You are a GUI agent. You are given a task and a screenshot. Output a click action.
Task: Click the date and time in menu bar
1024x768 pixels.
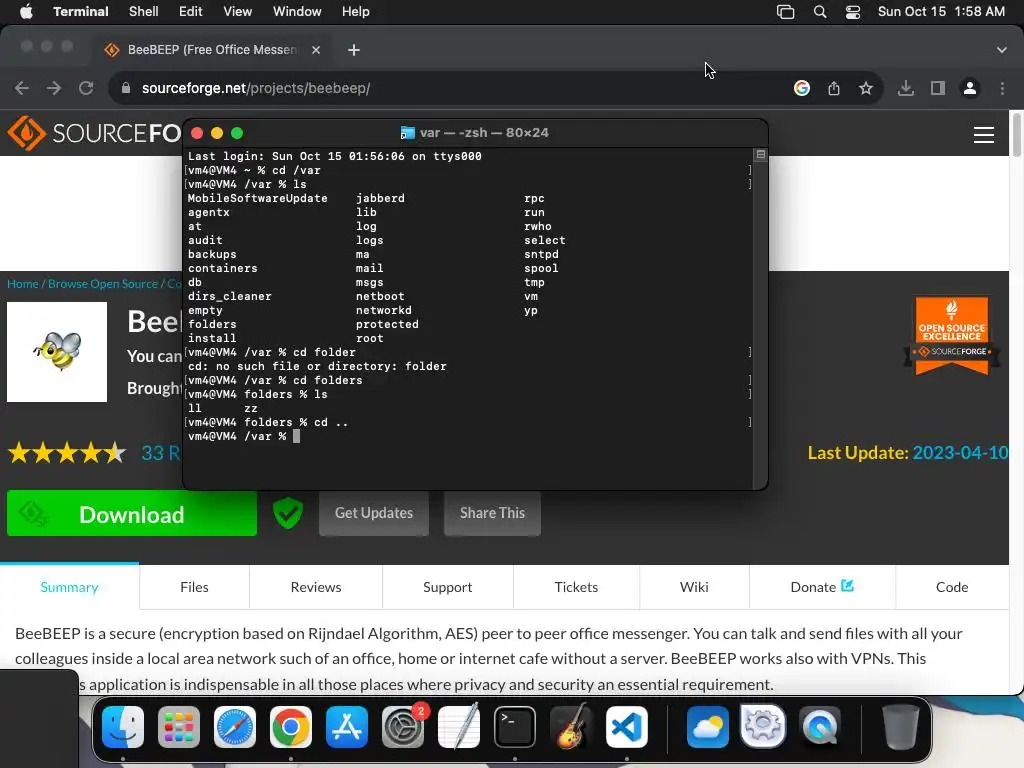coord(941,12)
